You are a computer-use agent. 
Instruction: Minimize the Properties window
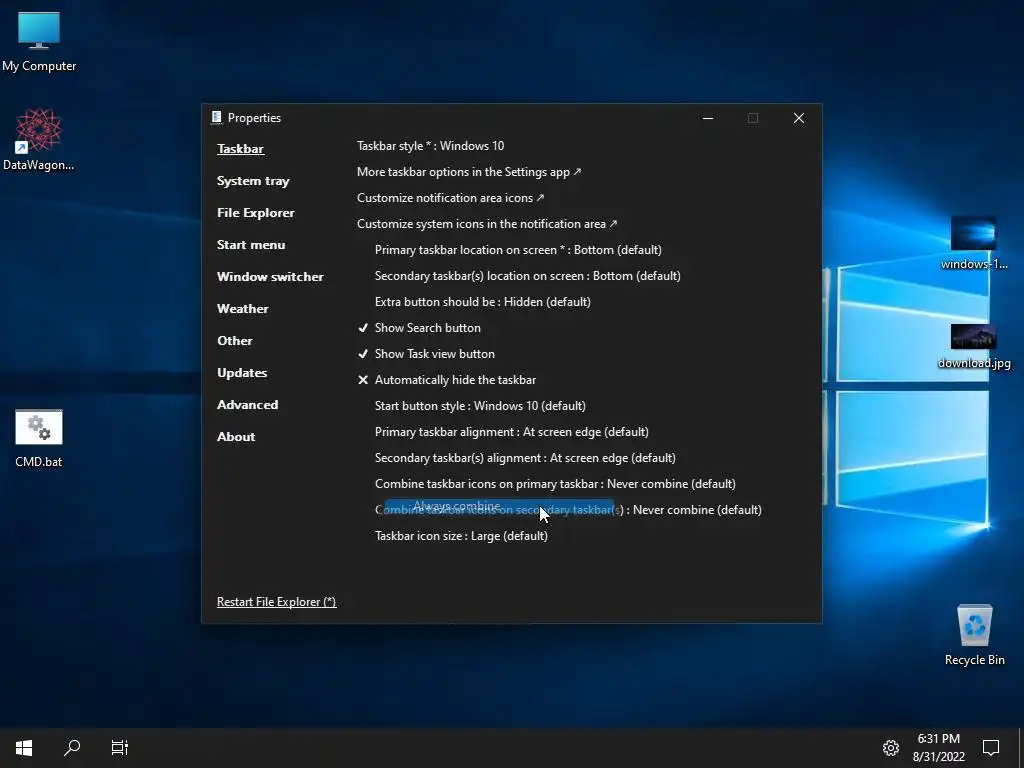coord(707,118)
